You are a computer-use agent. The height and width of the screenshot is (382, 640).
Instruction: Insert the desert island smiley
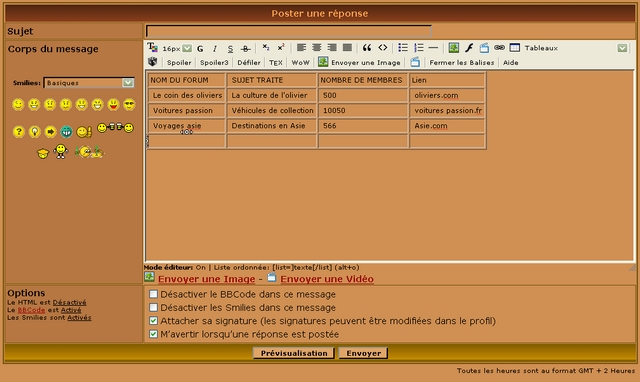(x=89, y=152)
